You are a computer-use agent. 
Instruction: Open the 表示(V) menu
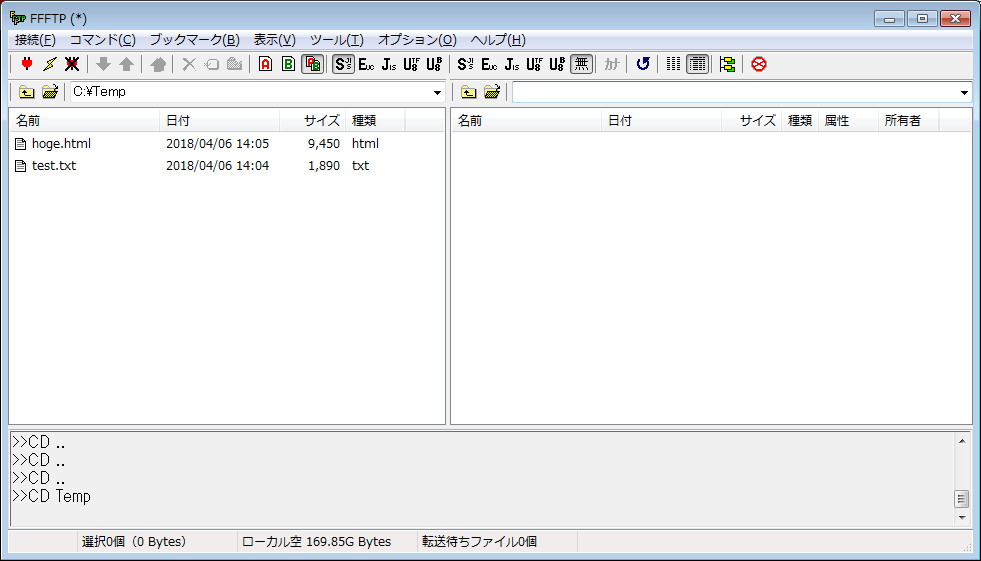274,40
